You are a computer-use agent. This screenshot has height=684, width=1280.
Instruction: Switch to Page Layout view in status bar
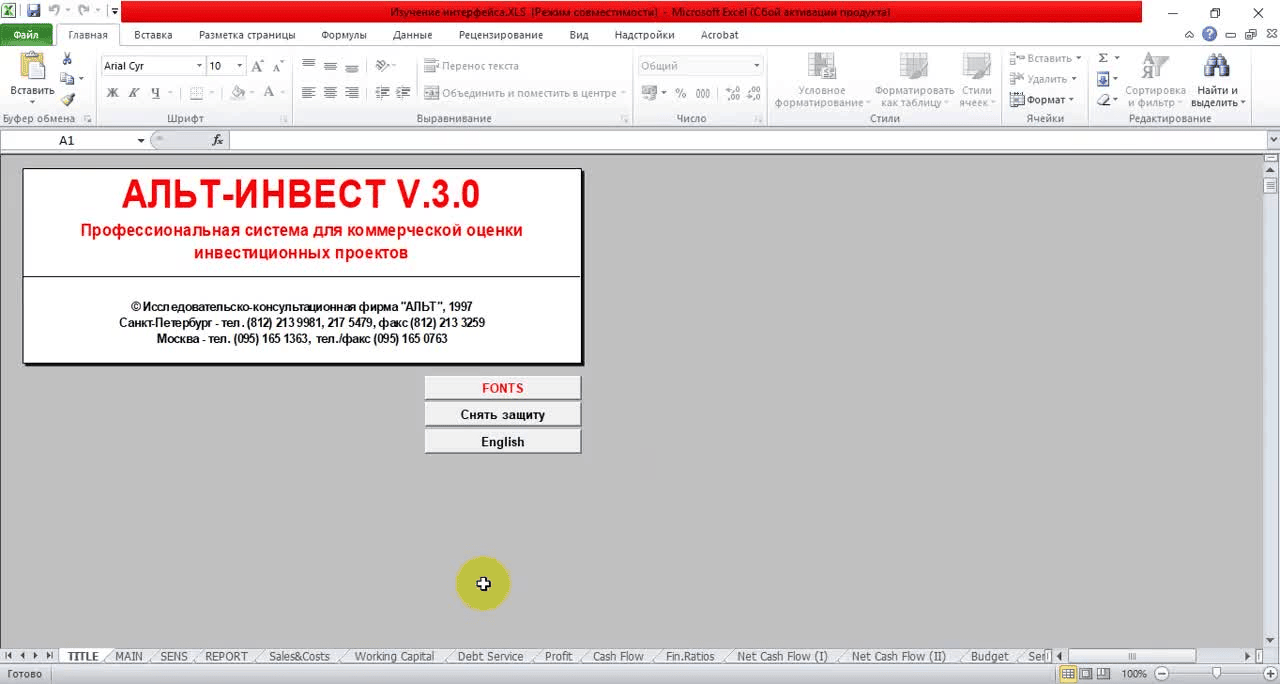coord(1085,674)
